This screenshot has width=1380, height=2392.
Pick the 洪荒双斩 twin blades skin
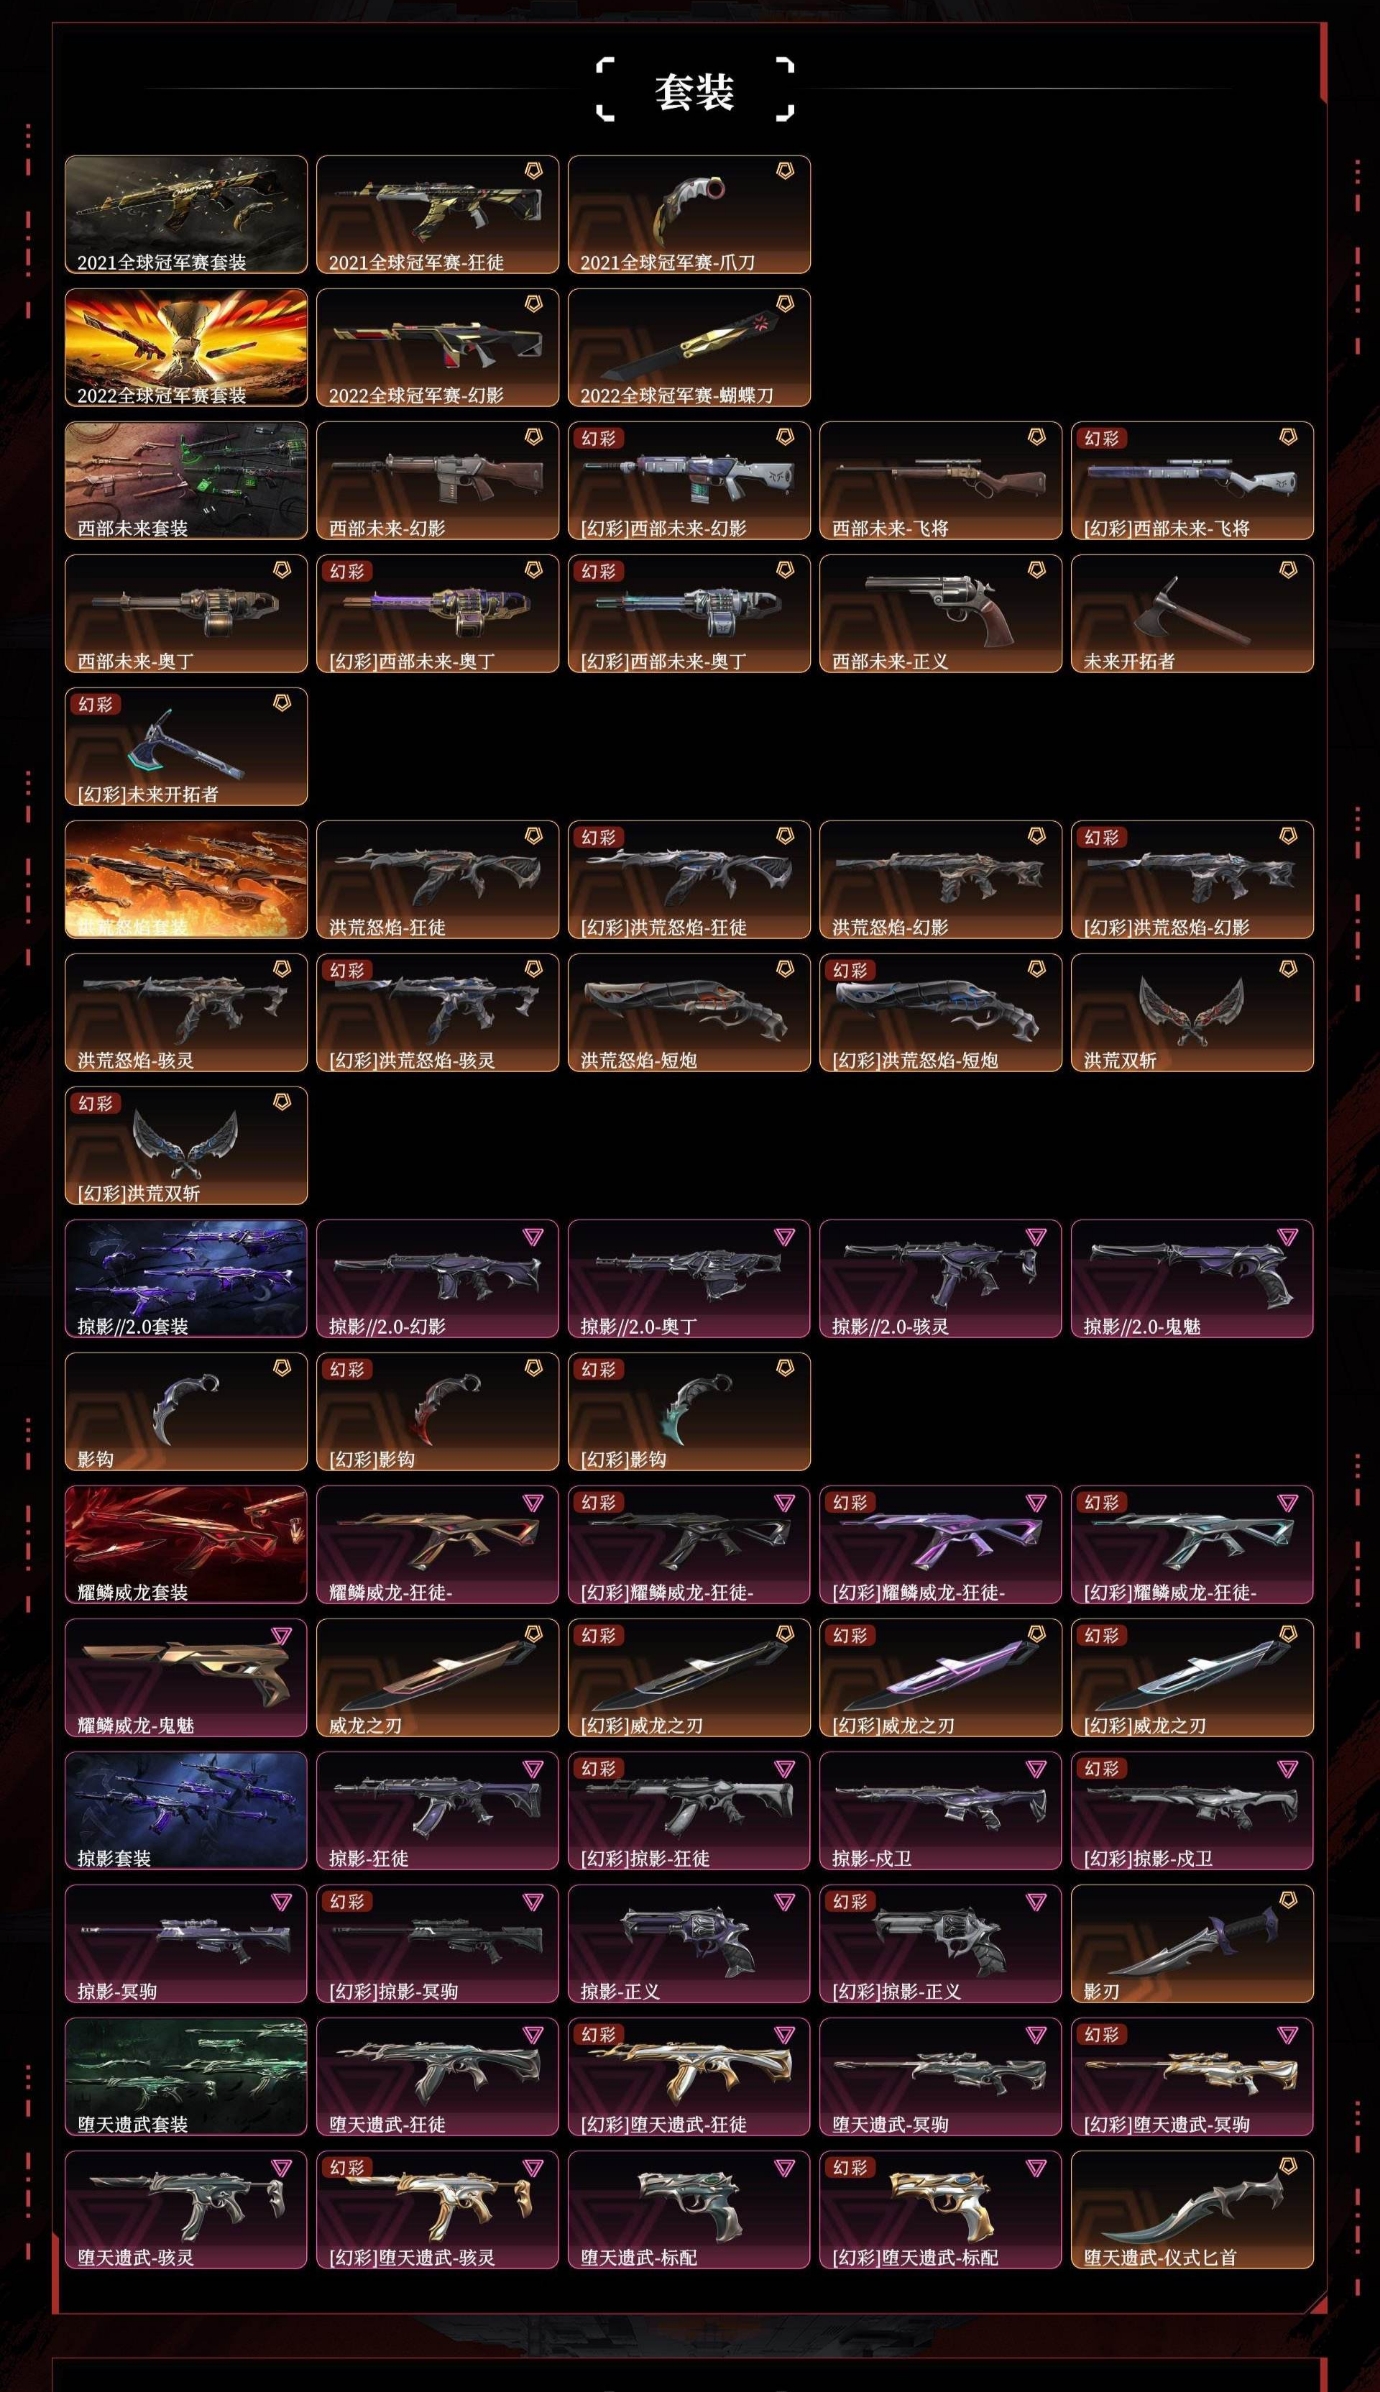(x=1192, y=1012)
